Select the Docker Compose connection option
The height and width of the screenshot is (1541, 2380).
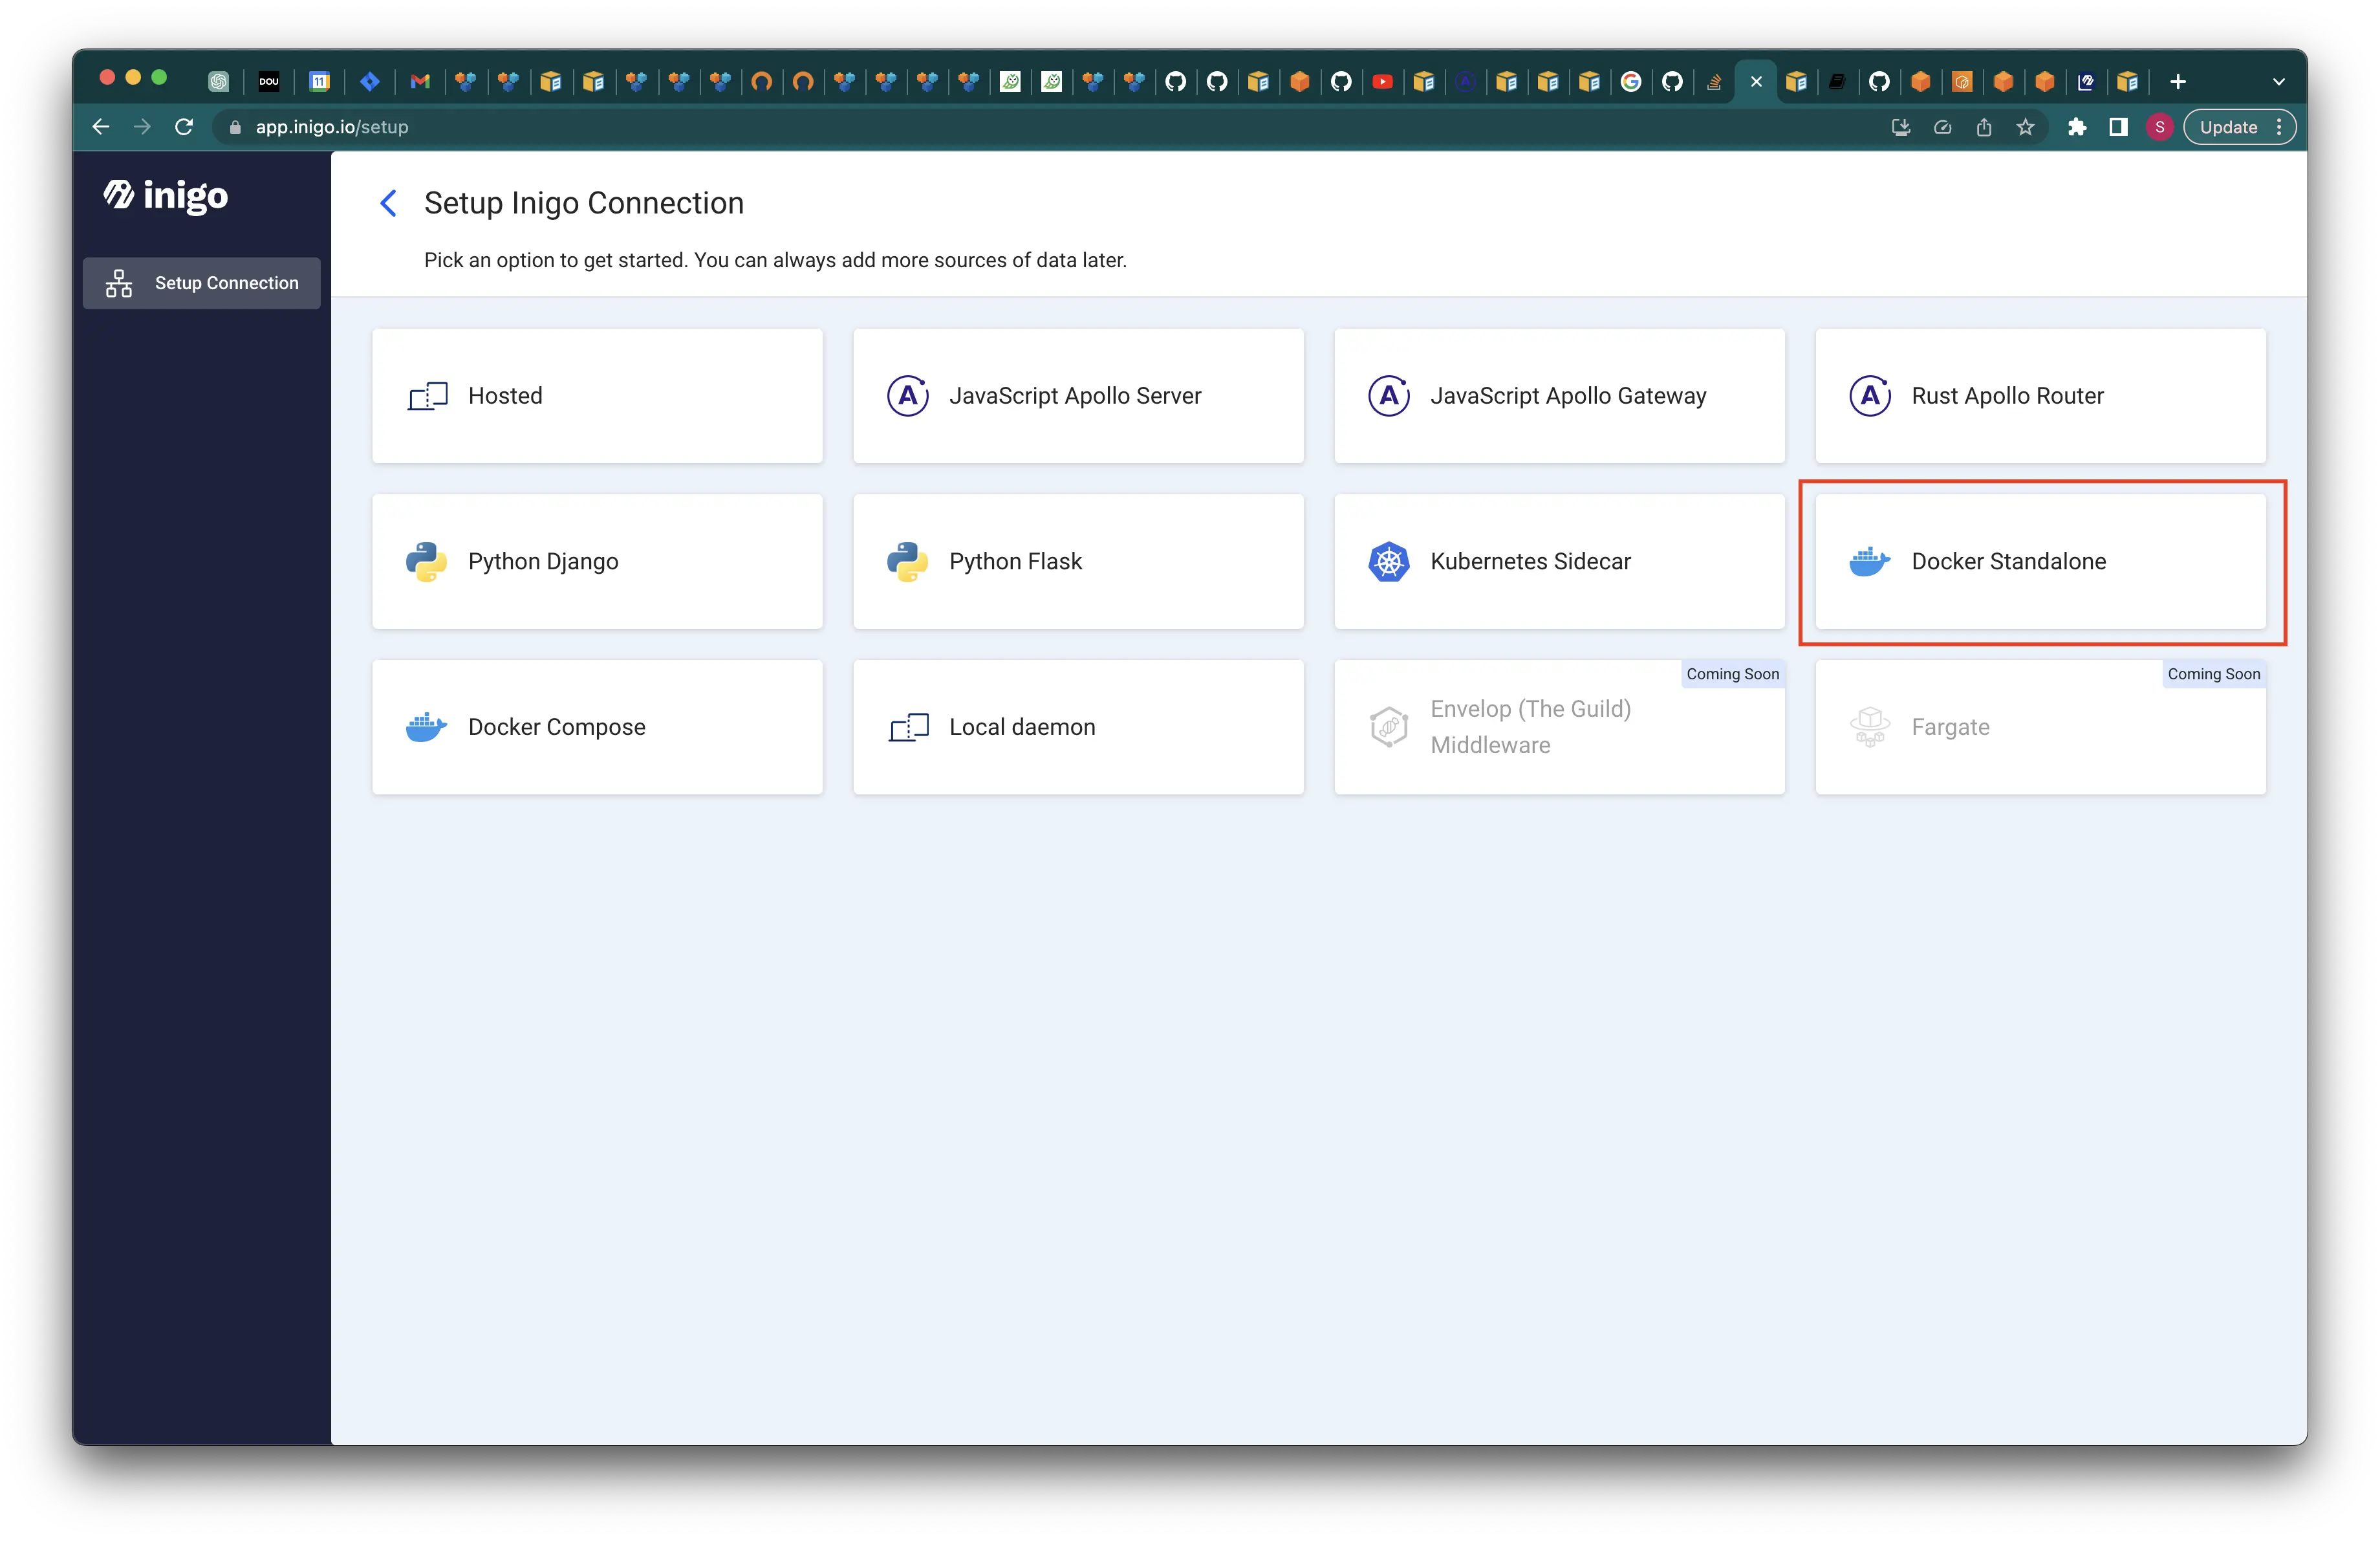(x=597, y=725)
